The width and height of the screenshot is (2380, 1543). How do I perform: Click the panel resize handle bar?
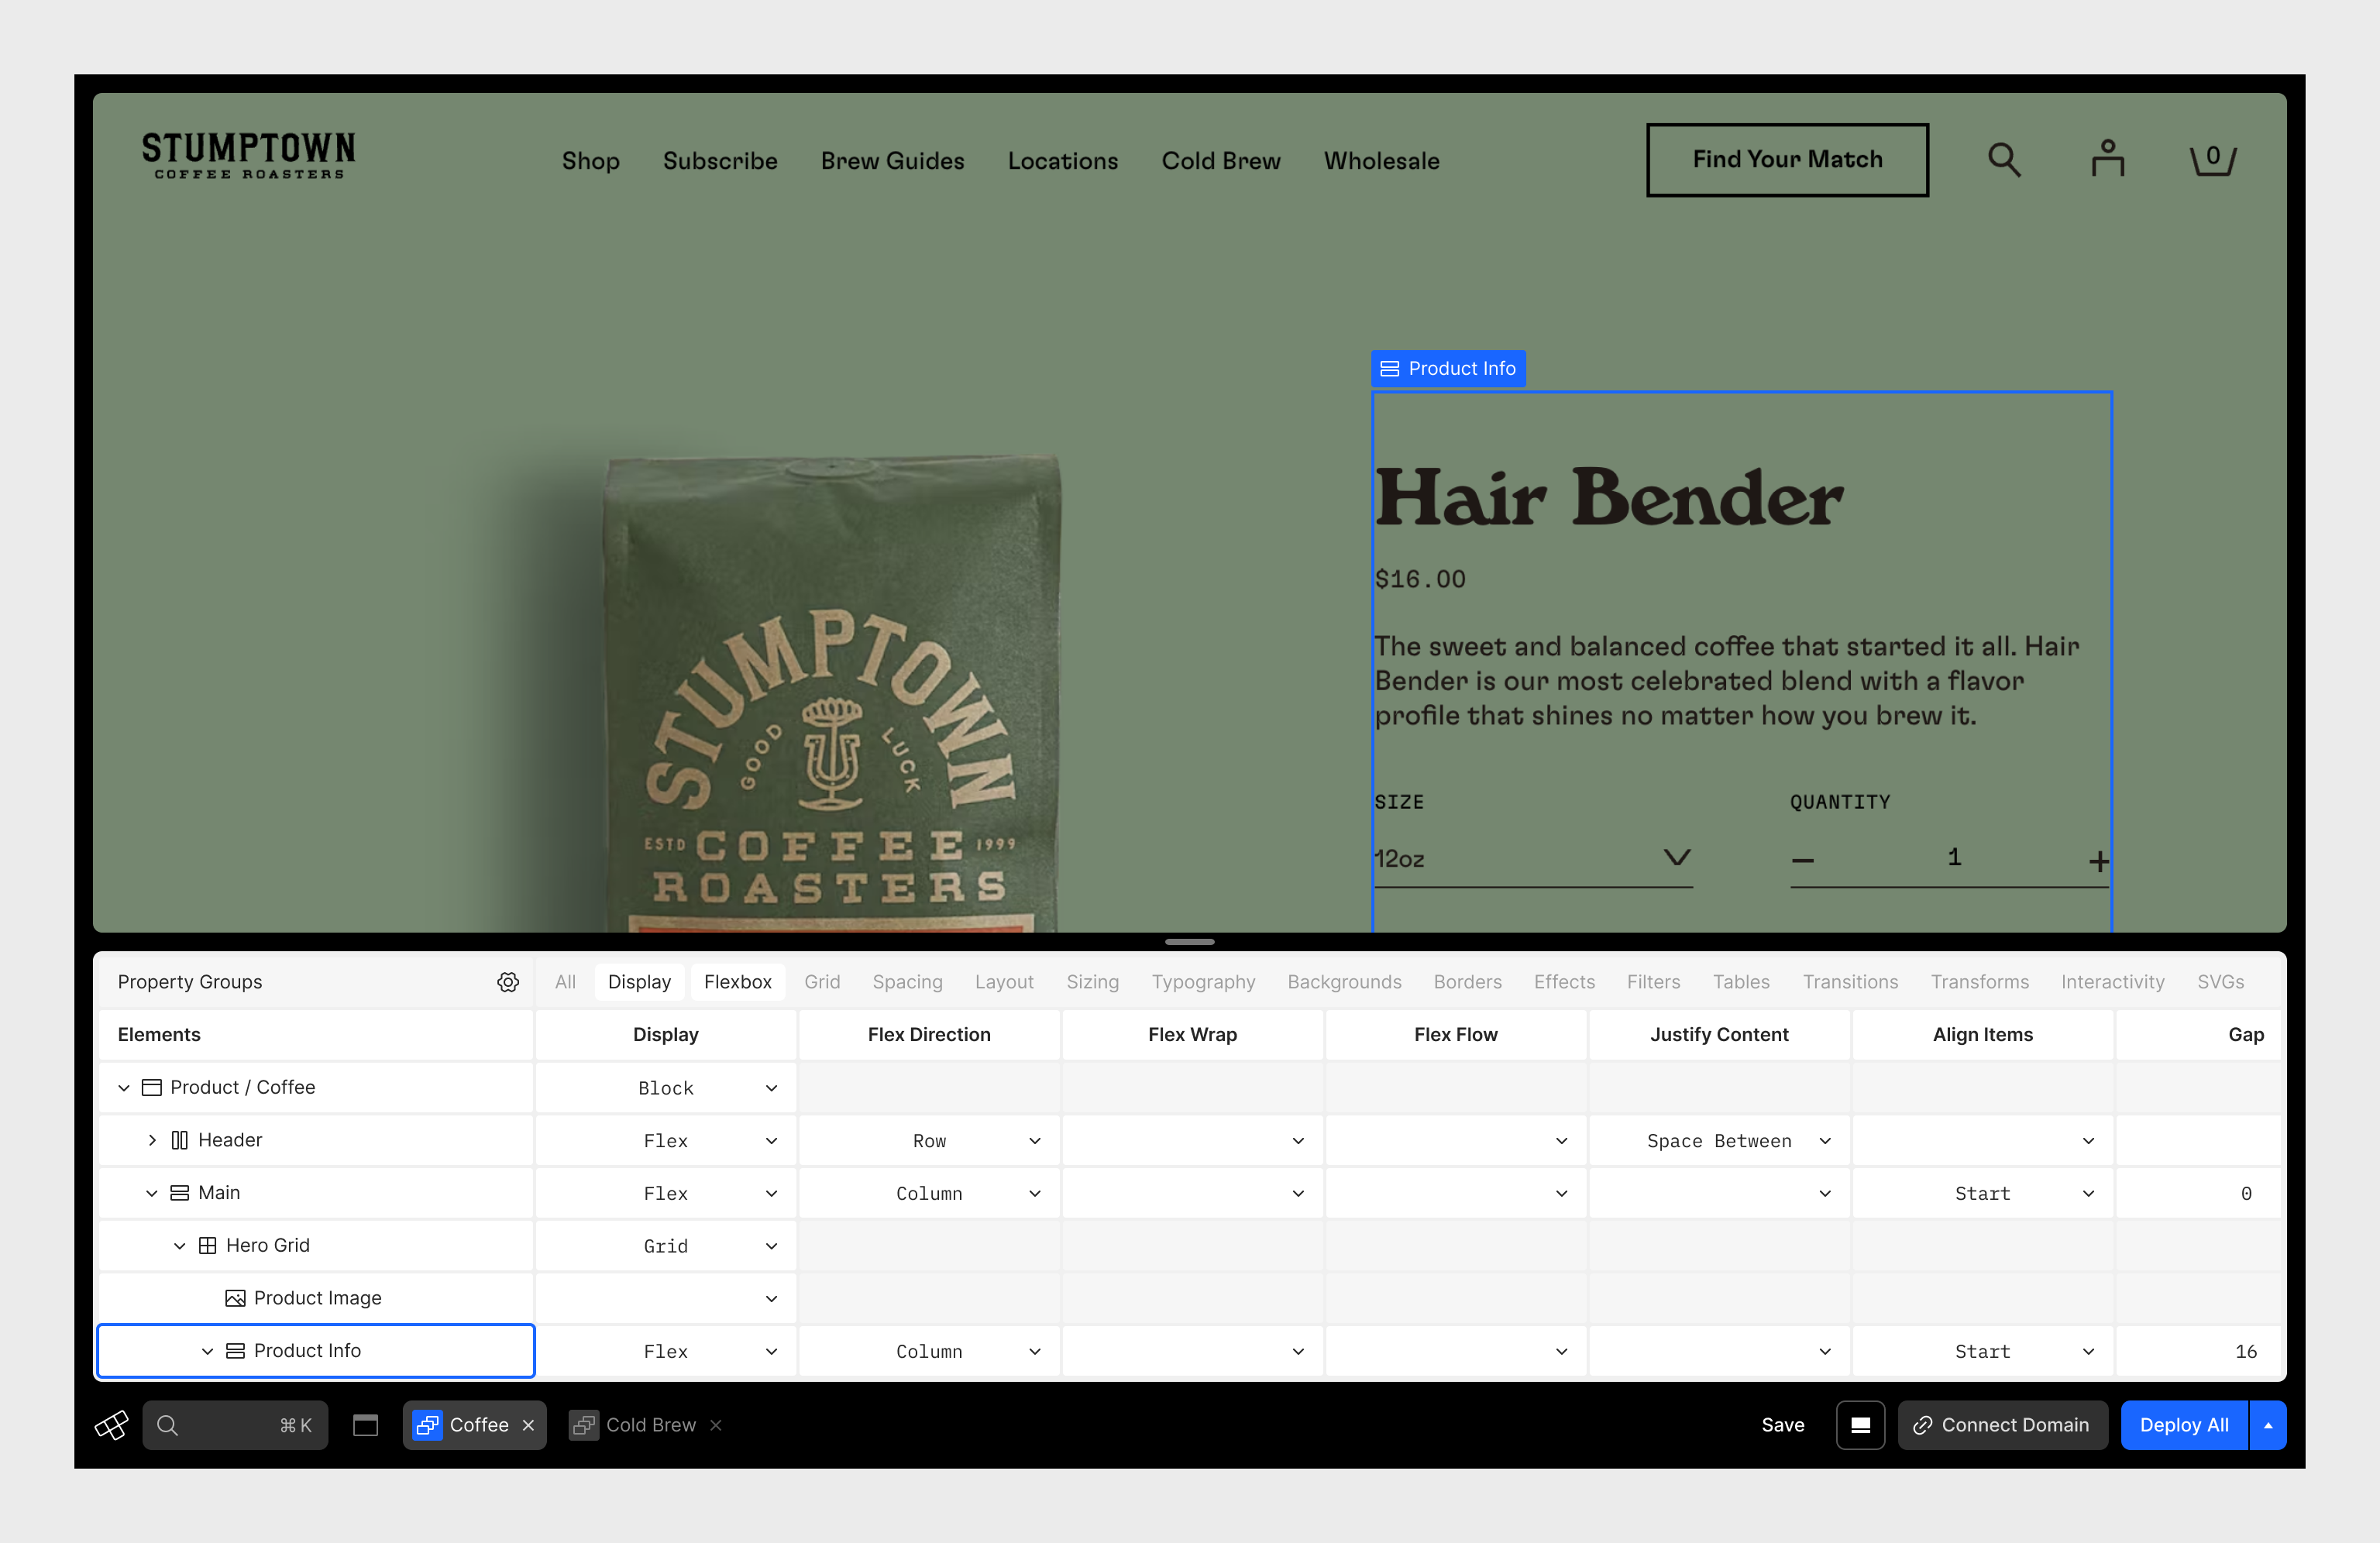[1189, 942]
